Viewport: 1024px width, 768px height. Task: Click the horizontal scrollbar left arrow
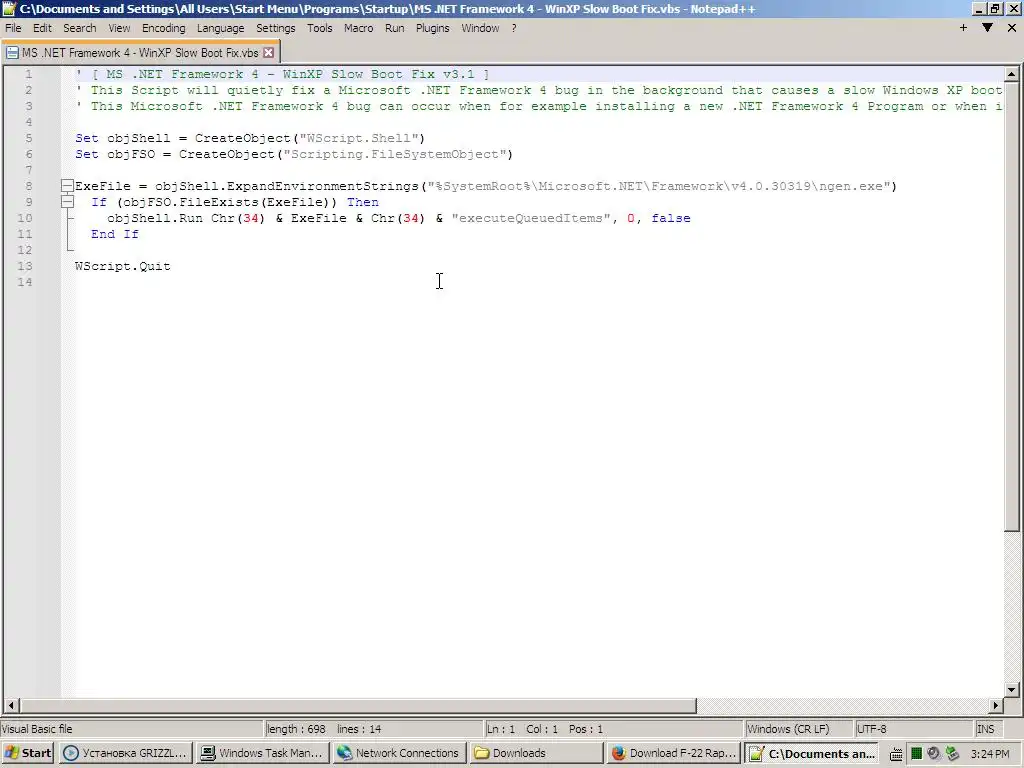pos(11,705)
